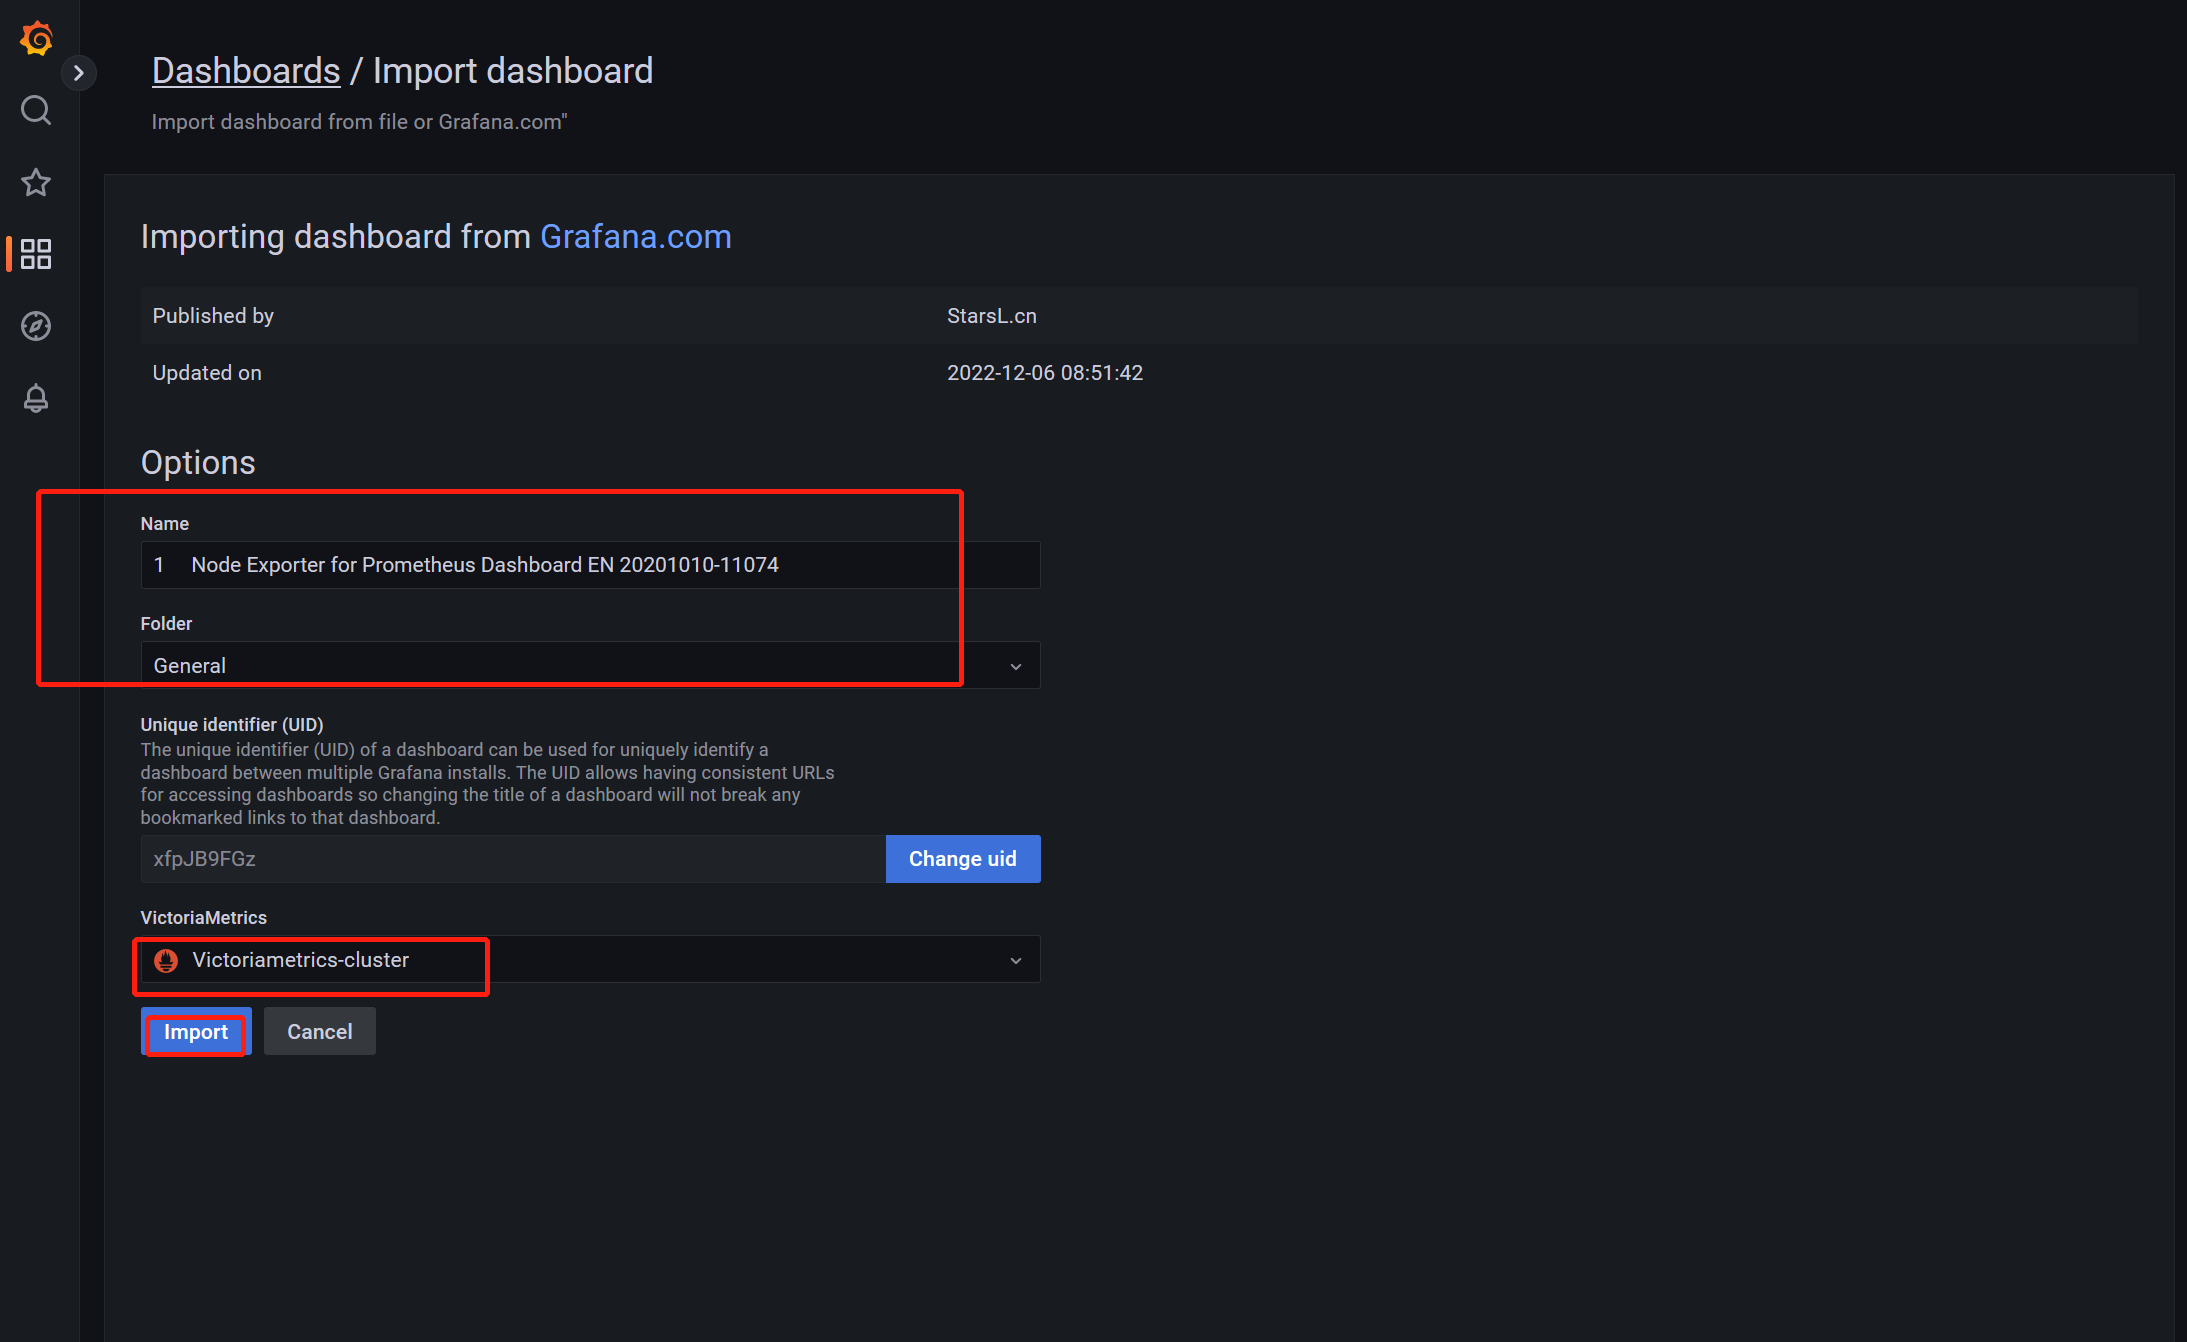This screenshot has width=2187, height=1342.
Task: Open the Alerting bell icon
Action: (36, 398)
